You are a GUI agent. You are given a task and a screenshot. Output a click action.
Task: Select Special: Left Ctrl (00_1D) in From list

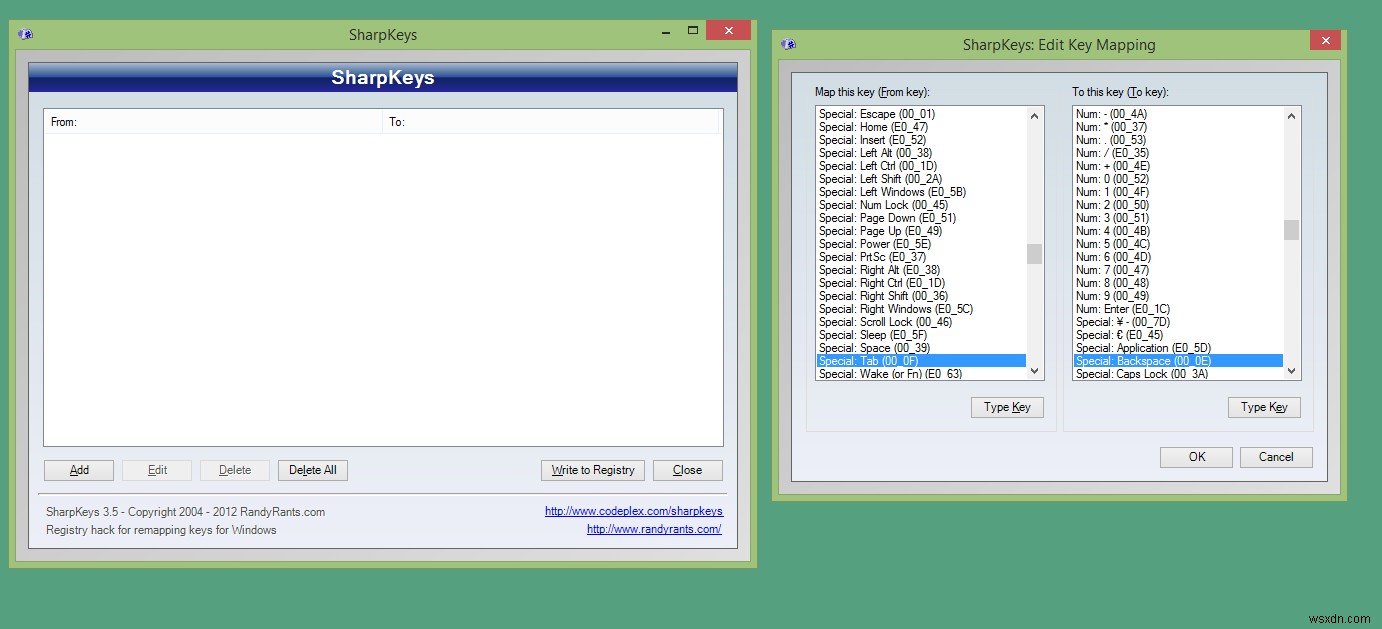pos(921,166)
